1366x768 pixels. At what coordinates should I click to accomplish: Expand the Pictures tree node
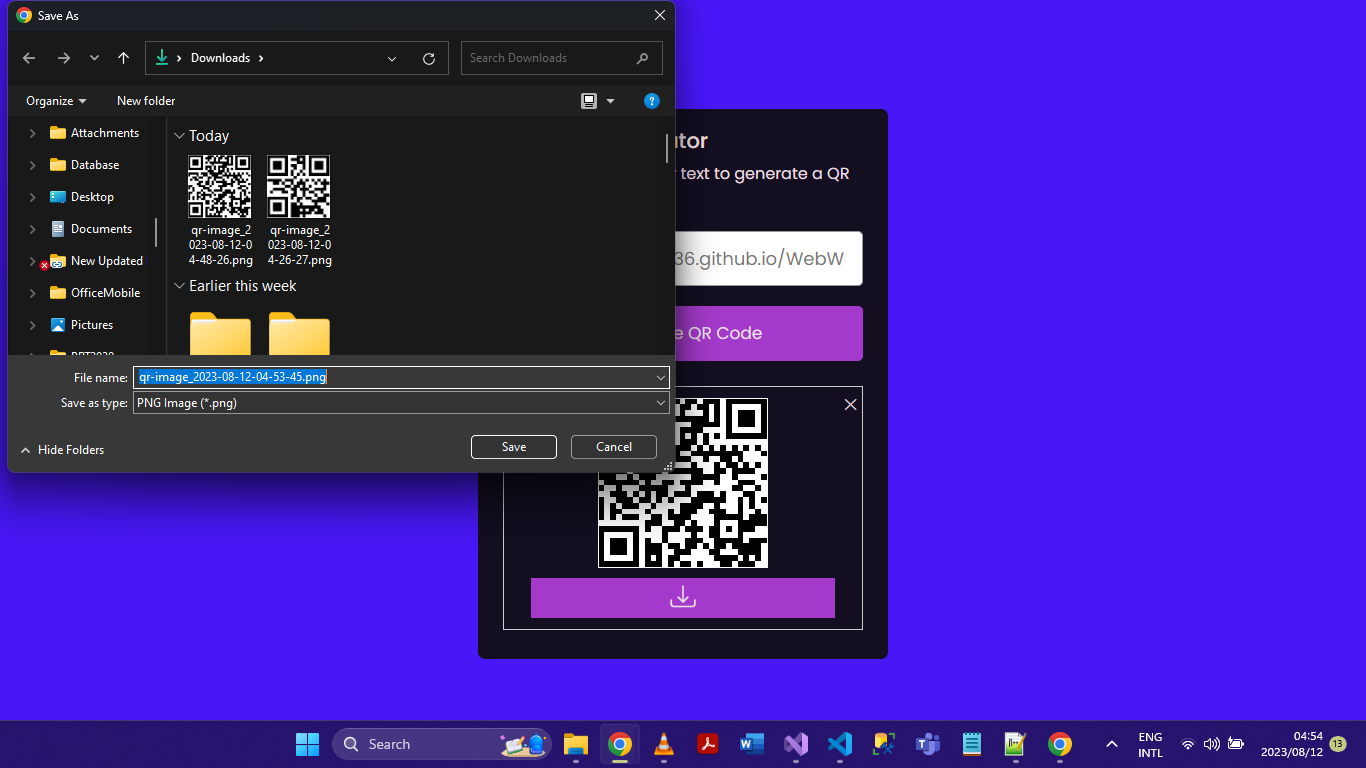click(32, 325)
